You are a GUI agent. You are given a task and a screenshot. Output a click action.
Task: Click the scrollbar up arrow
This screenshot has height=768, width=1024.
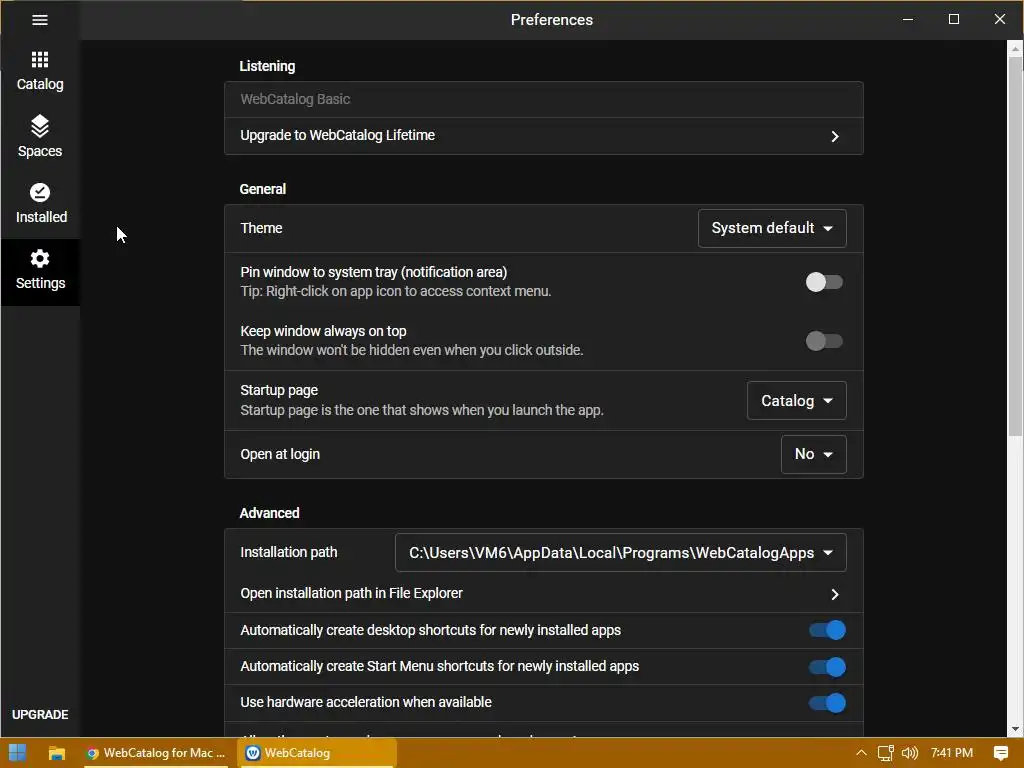click(x=1015, y=49)
